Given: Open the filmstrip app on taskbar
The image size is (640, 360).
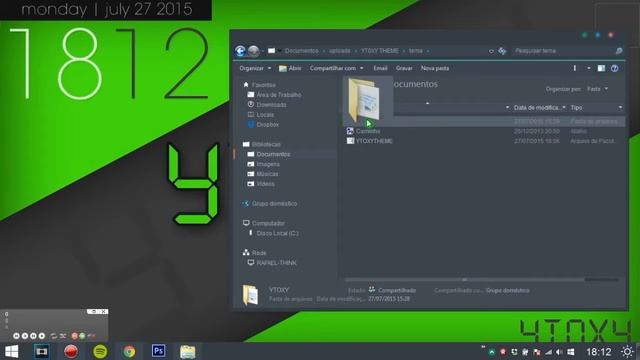Looking at the screenshot, I should [41, 351].
